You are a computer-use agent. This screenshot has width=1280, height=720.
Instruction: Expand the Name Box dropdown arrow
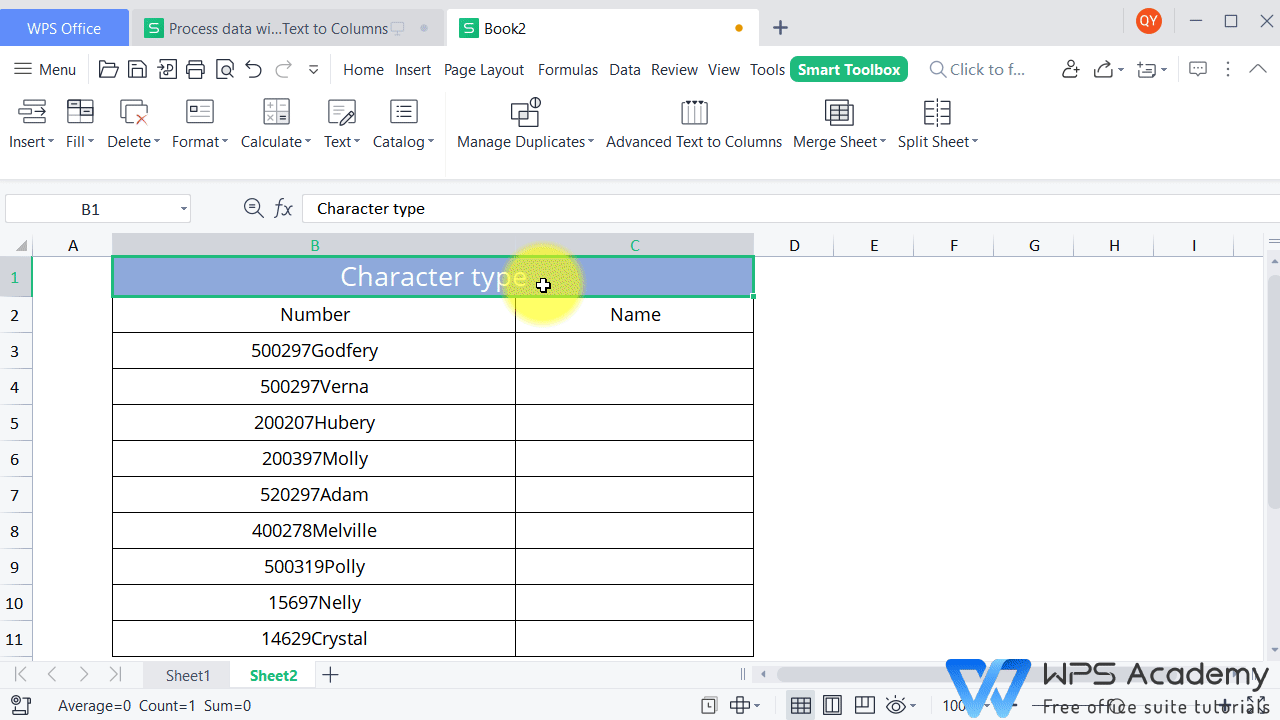(x=184, y=209)
